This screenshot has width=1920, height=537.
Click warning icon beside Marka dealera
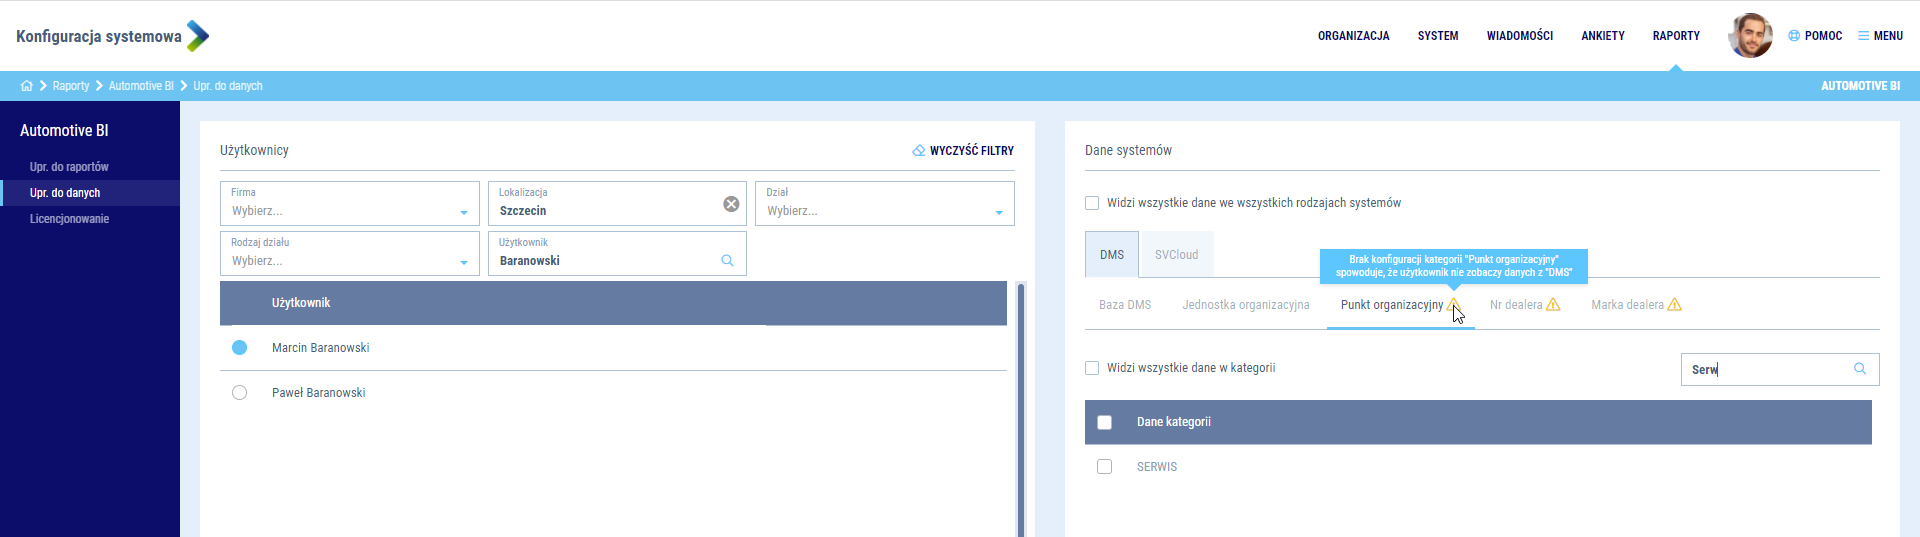(x=1674, y=305)
